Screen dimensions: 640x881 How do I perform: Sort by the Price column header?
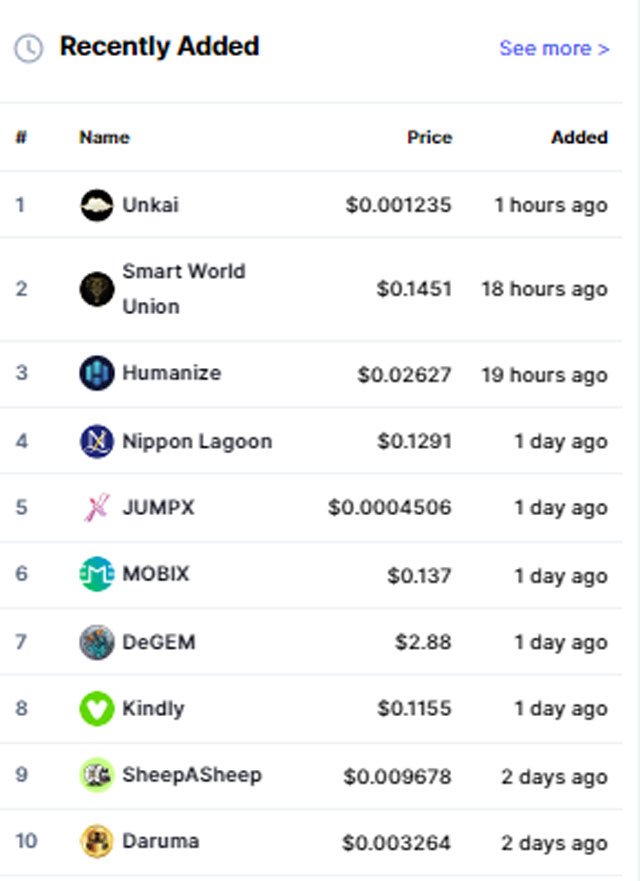tap(429, 137)
